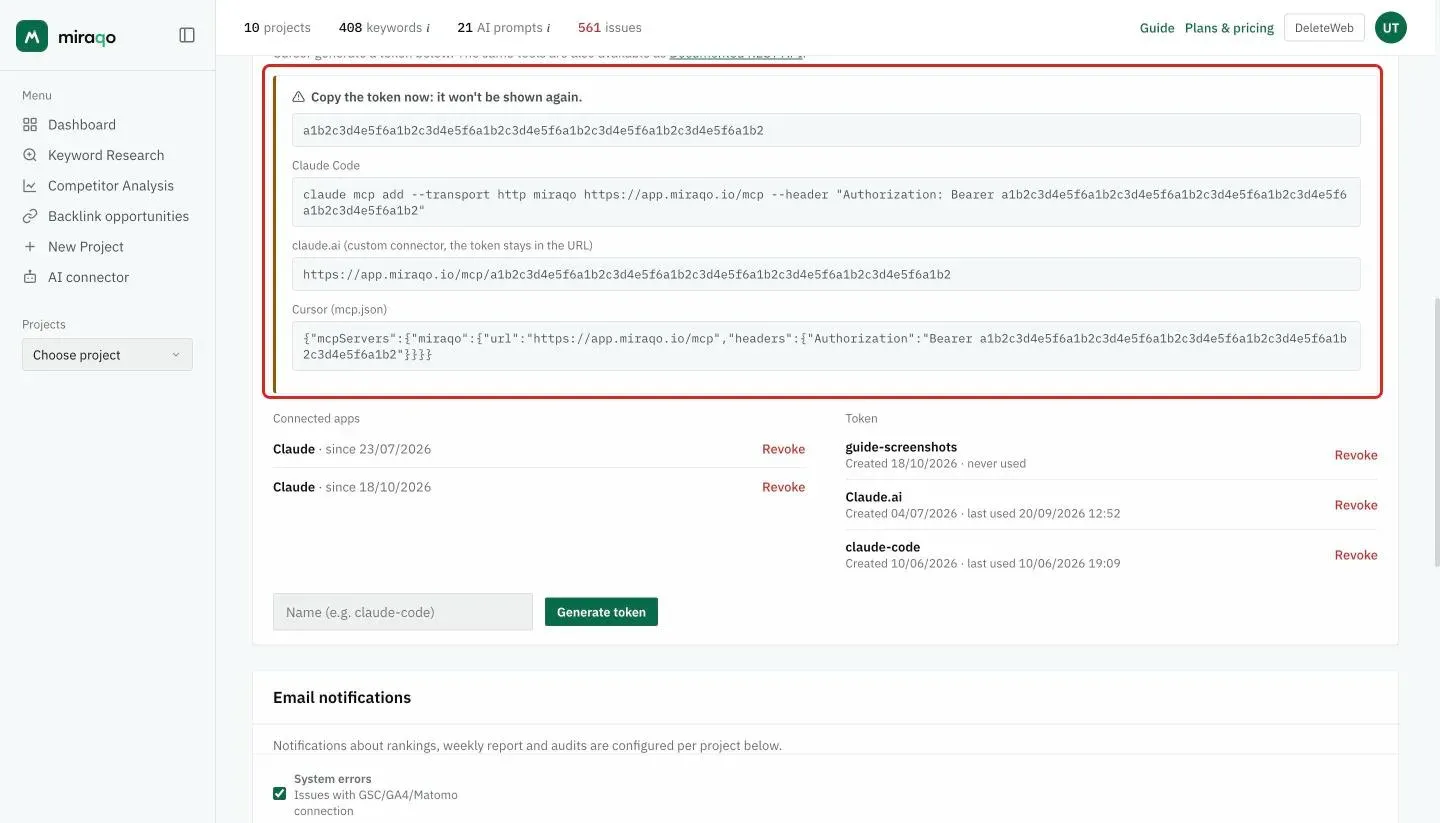Viewport: 1440px width, 823px height.
Task: Revoke the Claude.ai token
Action: tap(1356, 505)
